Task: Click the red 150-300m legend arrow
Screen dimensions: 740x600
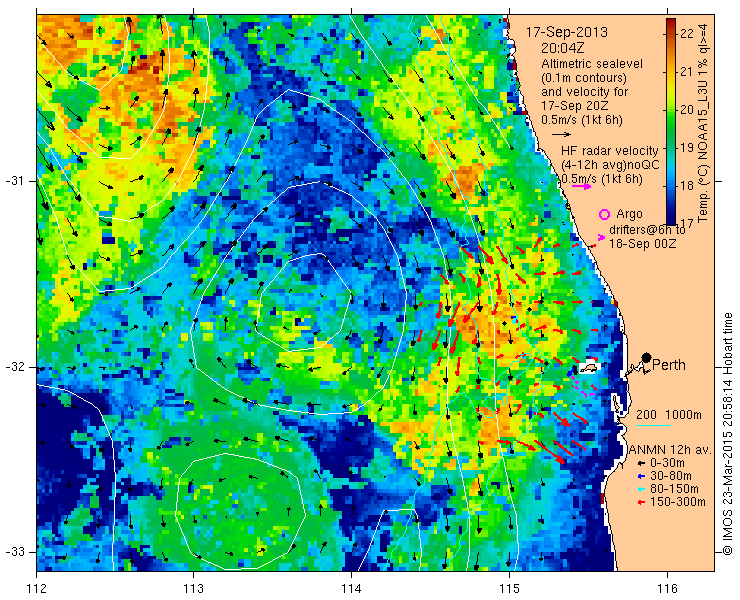Action: point(640,502)
